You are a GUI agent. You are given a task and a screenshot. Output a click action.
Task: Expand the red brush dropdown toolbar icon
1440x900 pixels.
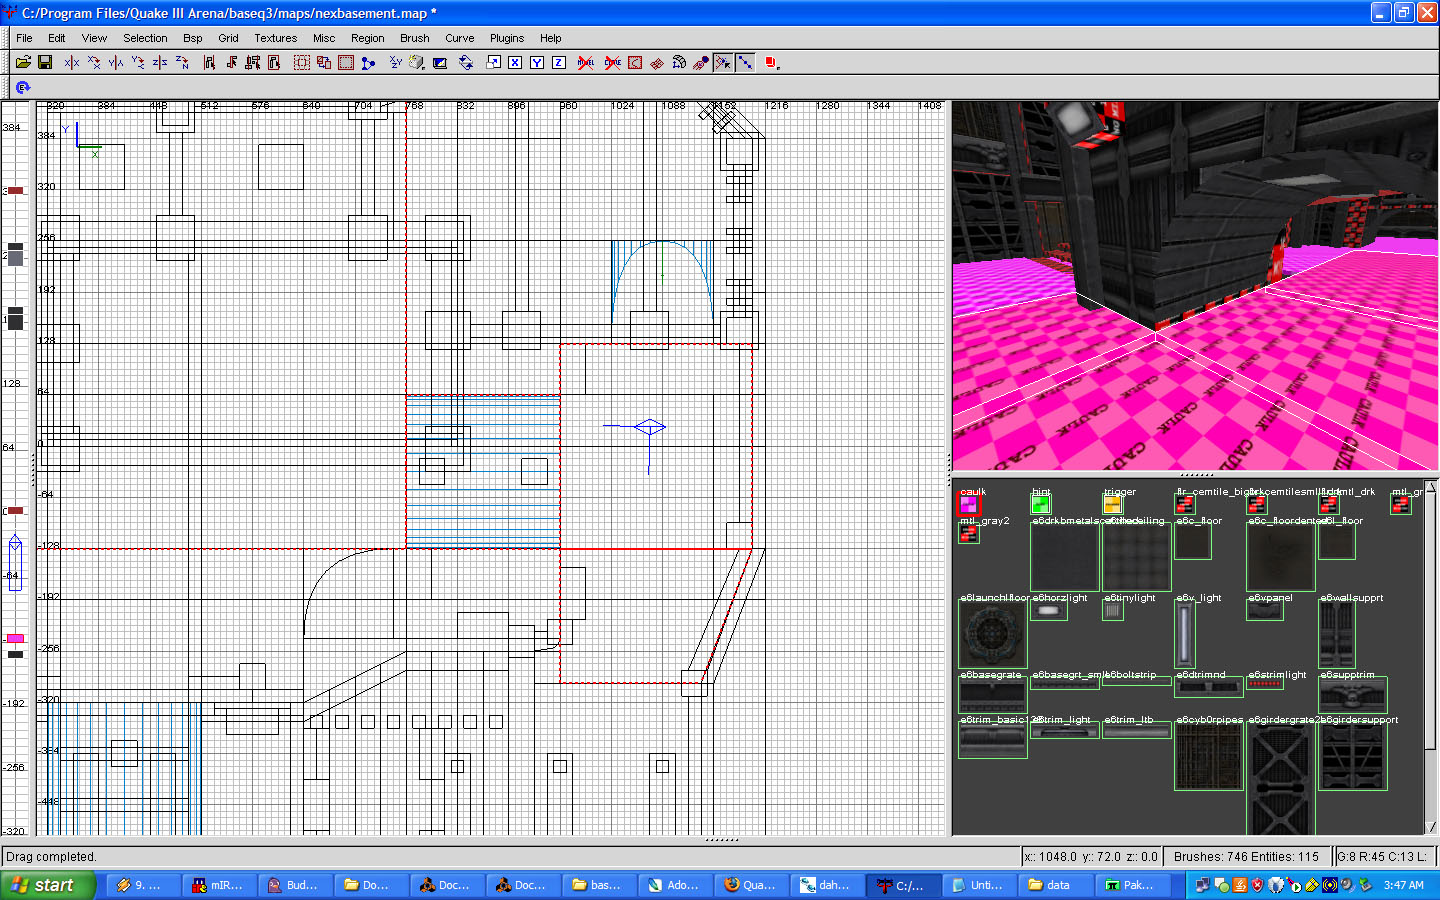click(771, 62)
